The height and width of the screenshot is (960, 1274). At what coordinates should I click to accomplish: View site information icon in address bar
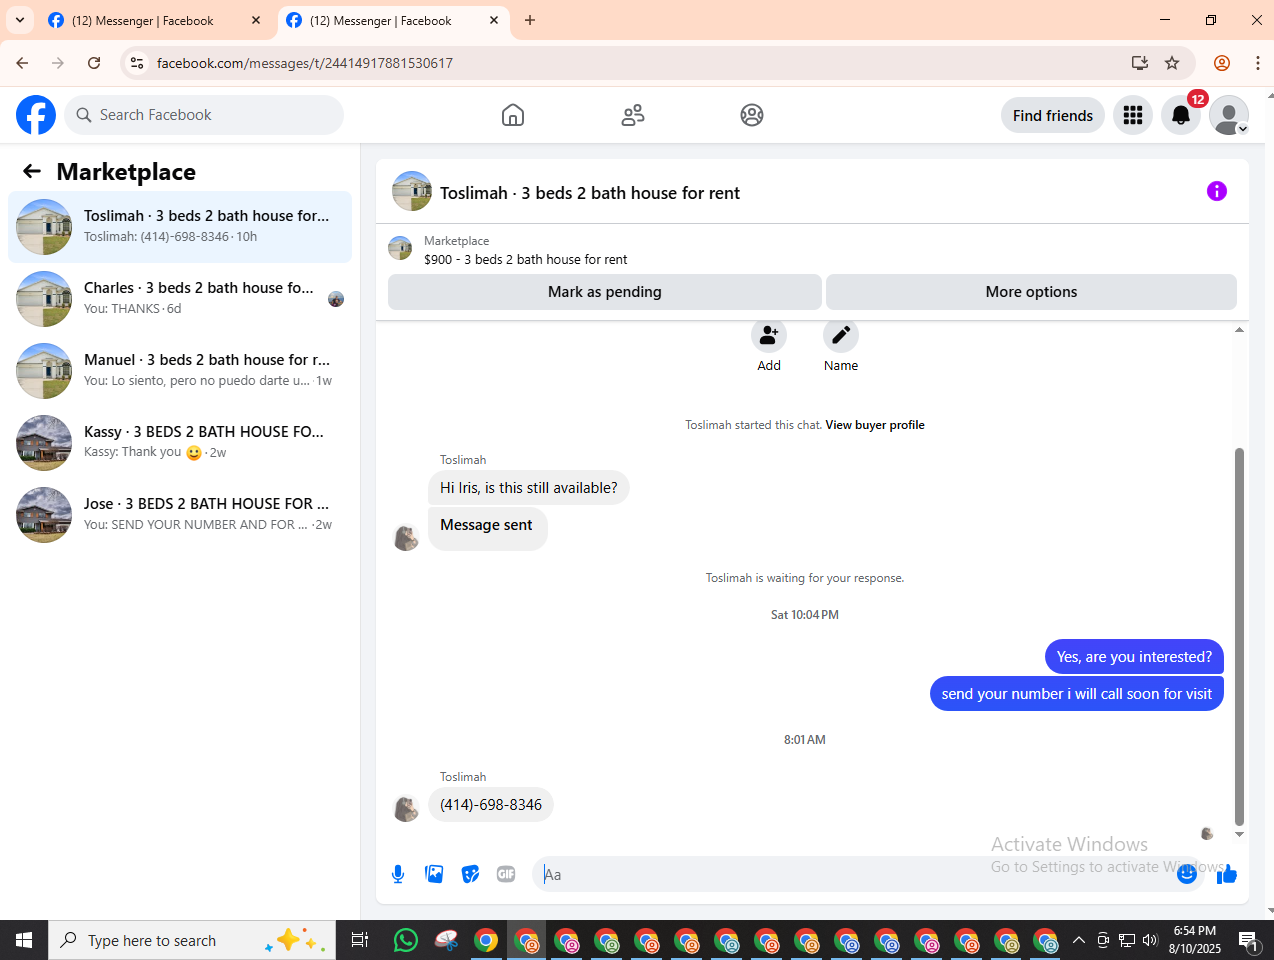click(137, 63)
